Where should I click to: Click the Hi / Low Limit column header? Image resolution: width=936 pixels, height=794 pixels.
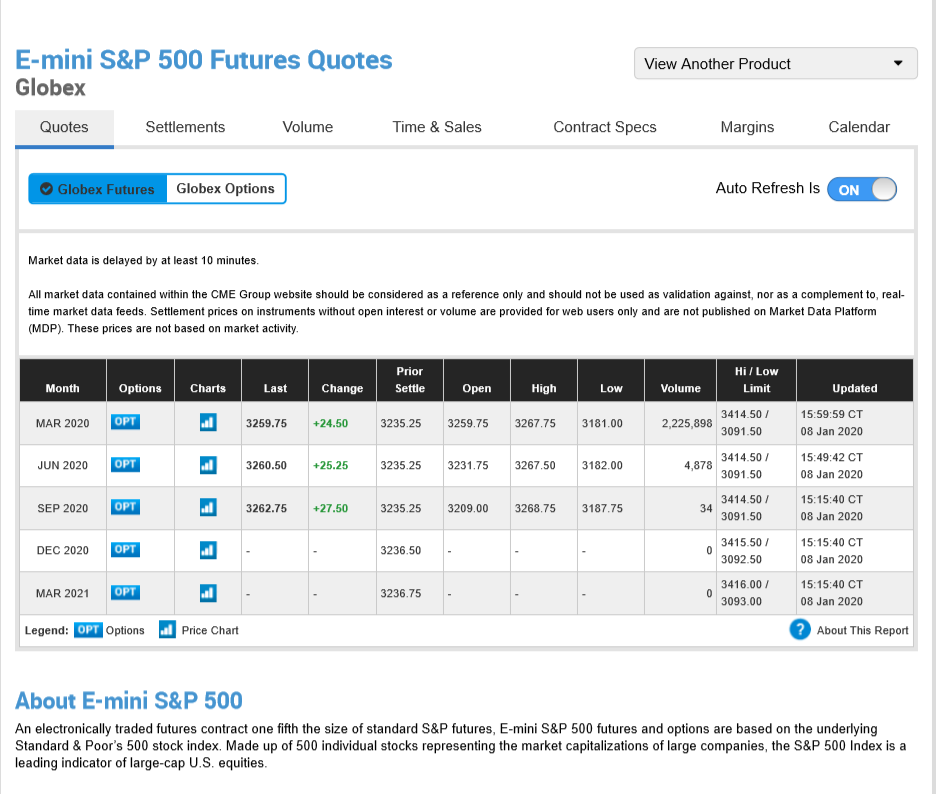point(756,380)
